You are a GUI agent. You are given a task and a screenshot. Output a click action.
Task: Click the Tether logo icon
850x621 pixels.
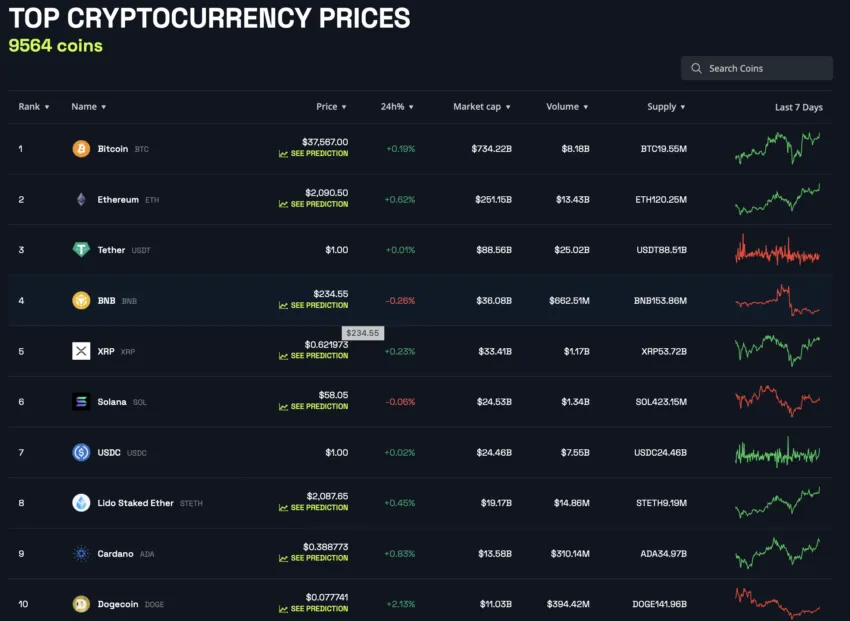(x=80, y=249)
